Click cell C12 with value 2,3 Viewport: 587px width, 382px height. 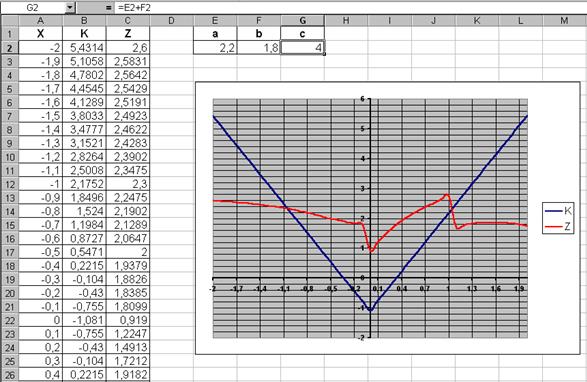point(128,184)
